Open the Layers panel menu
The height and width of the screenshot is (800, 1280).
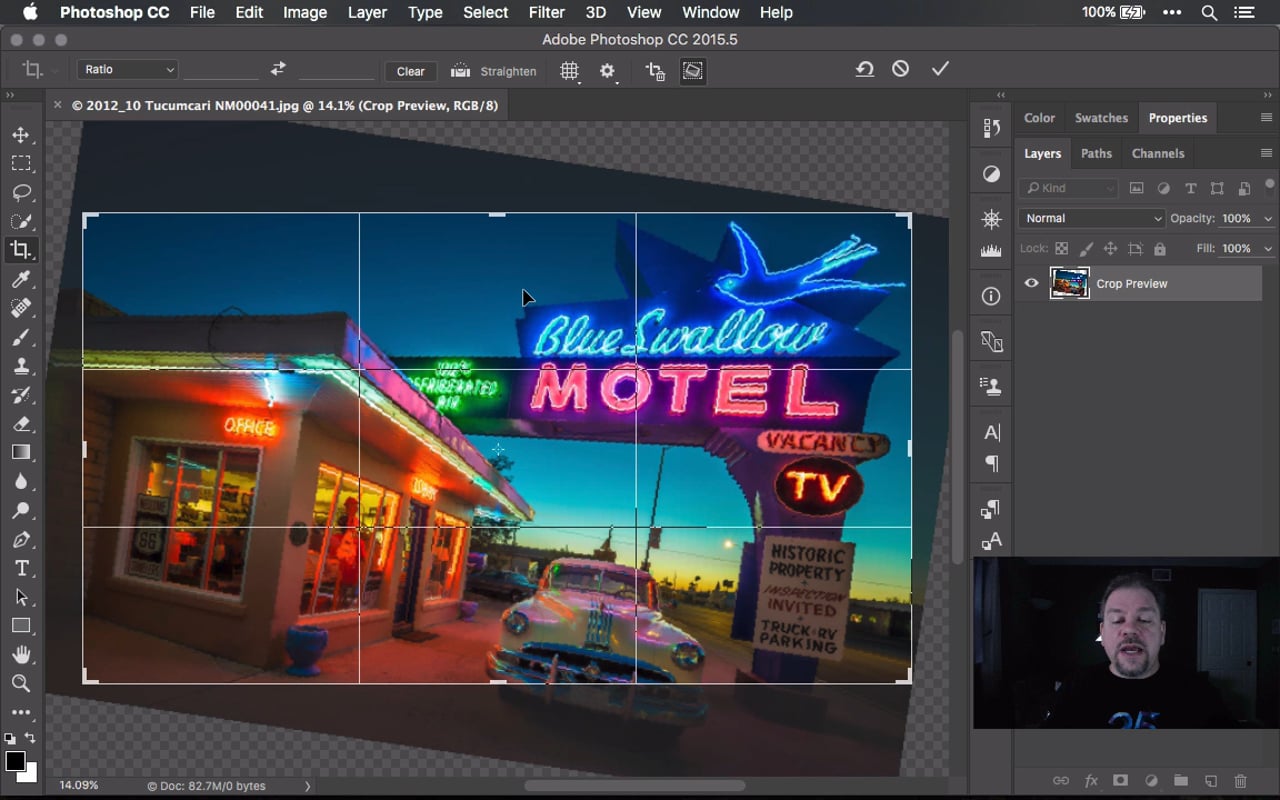point(1266,153)
